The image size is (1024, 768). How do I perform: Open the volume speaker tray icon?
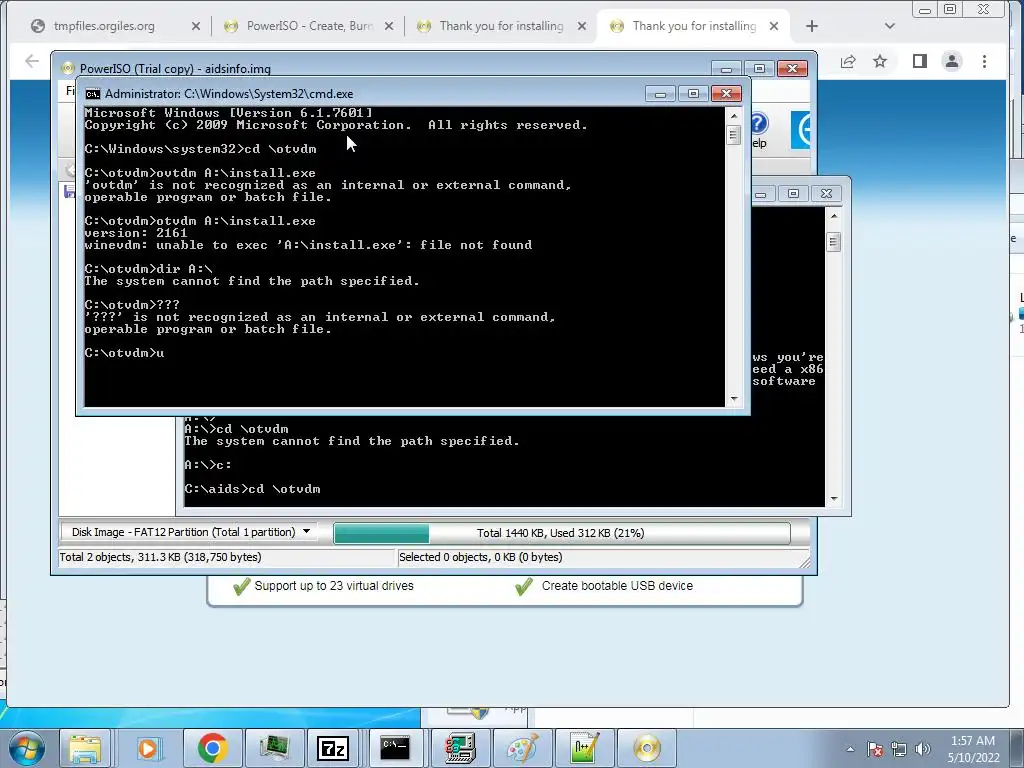[x=922, y=749]
